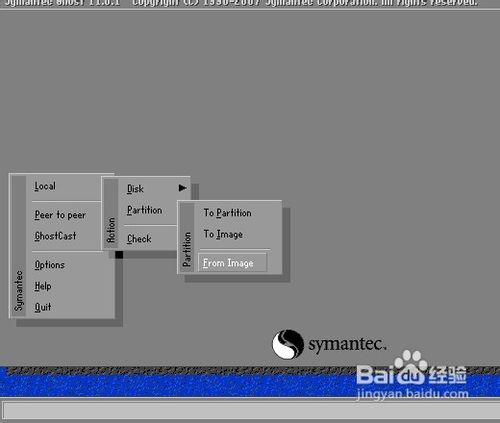
Task: Select To Partition option
Action: coord(227,213)
